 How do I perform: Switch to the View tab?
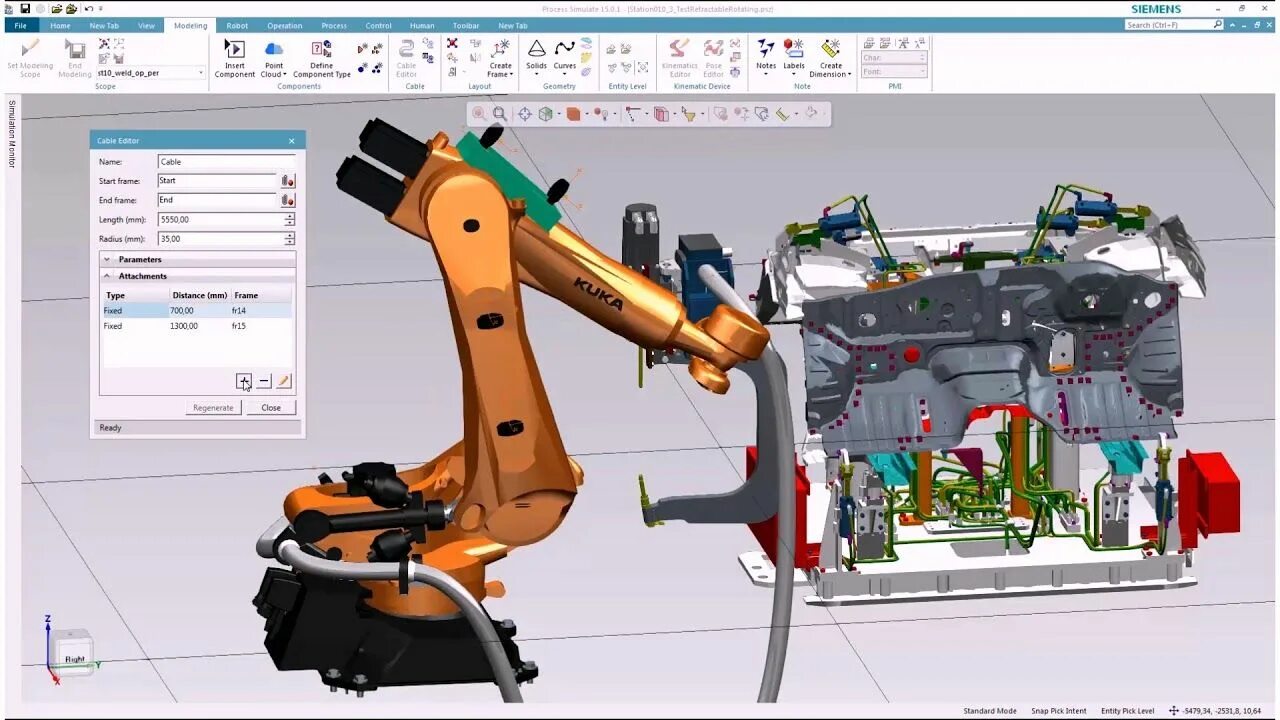pos(146,25)
